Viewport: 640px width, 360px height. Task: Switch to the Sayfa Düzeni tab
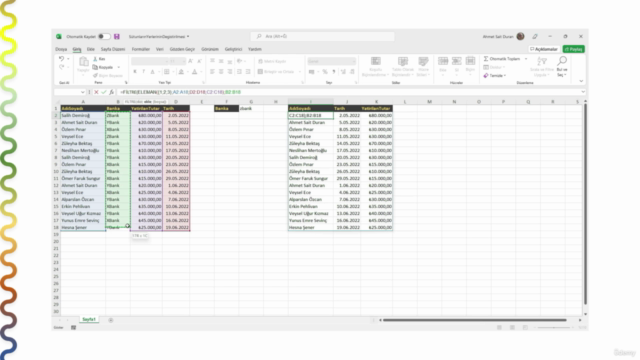tap(113, 49)
